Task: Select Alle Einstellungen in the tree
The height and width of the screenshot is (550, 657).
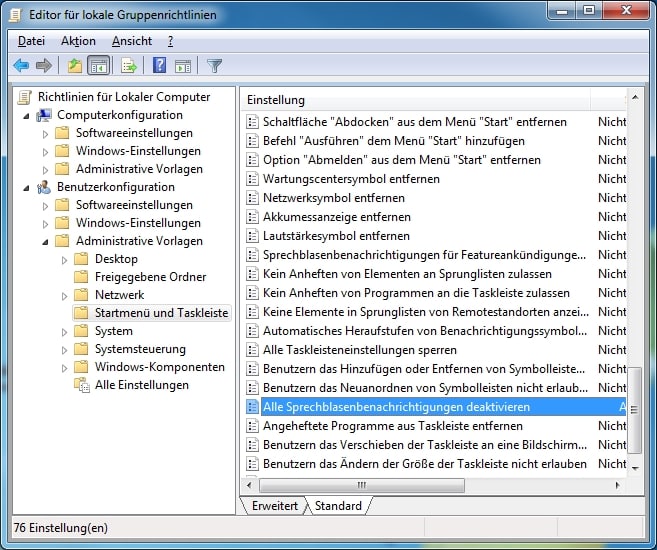Action: [x=142, y=385]
